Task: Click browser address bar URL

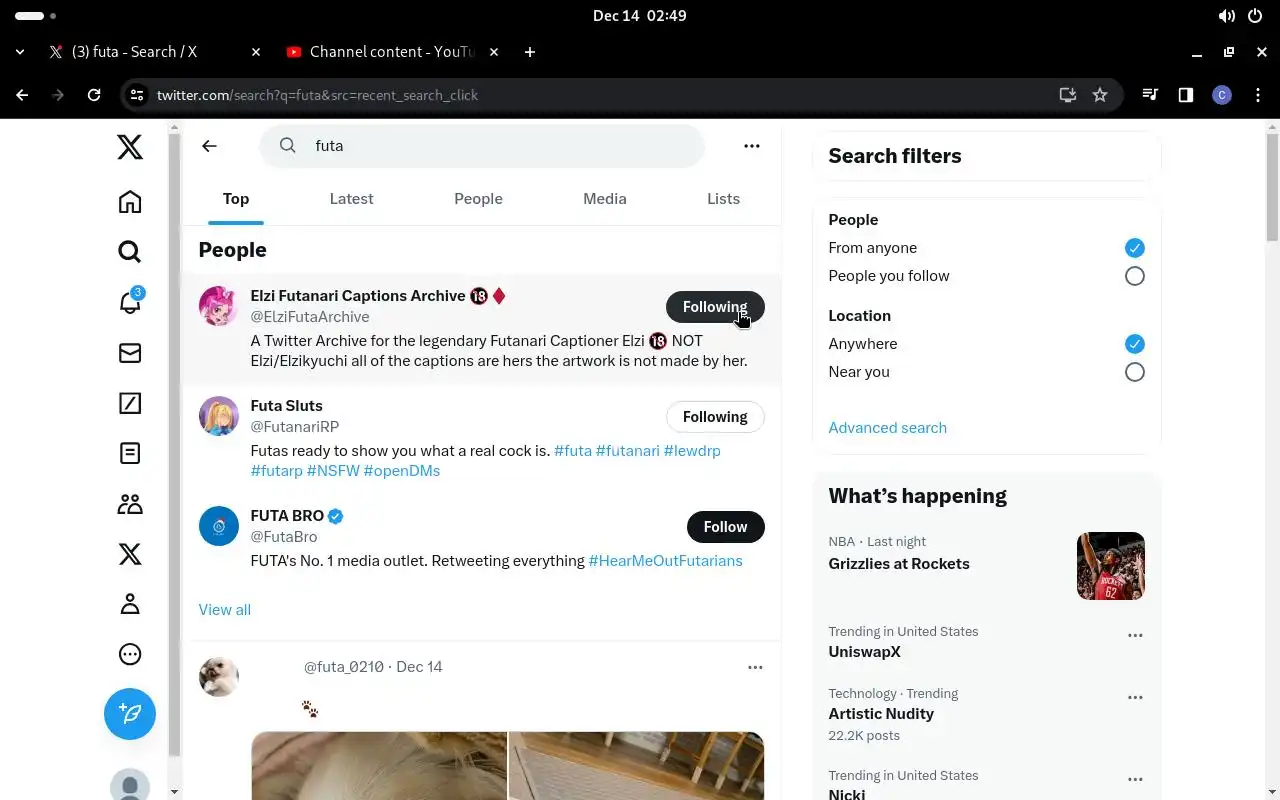Action: tap(318, 95)
